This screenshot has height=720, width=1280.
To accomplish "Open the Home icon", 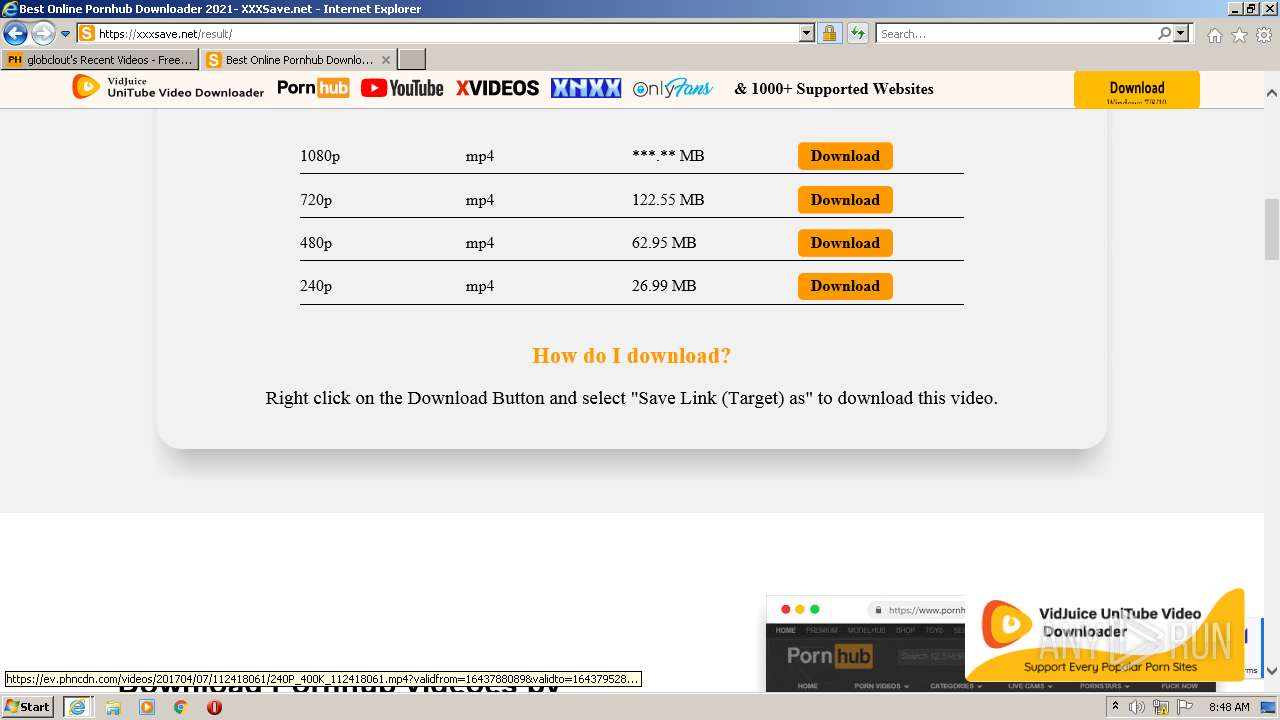I will [1214, 35].
